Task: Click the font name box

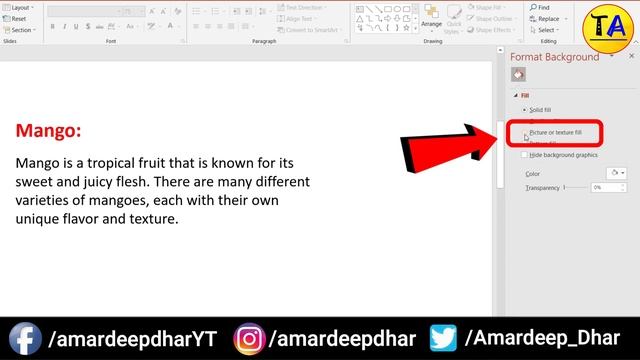Action: pos(84,11)
